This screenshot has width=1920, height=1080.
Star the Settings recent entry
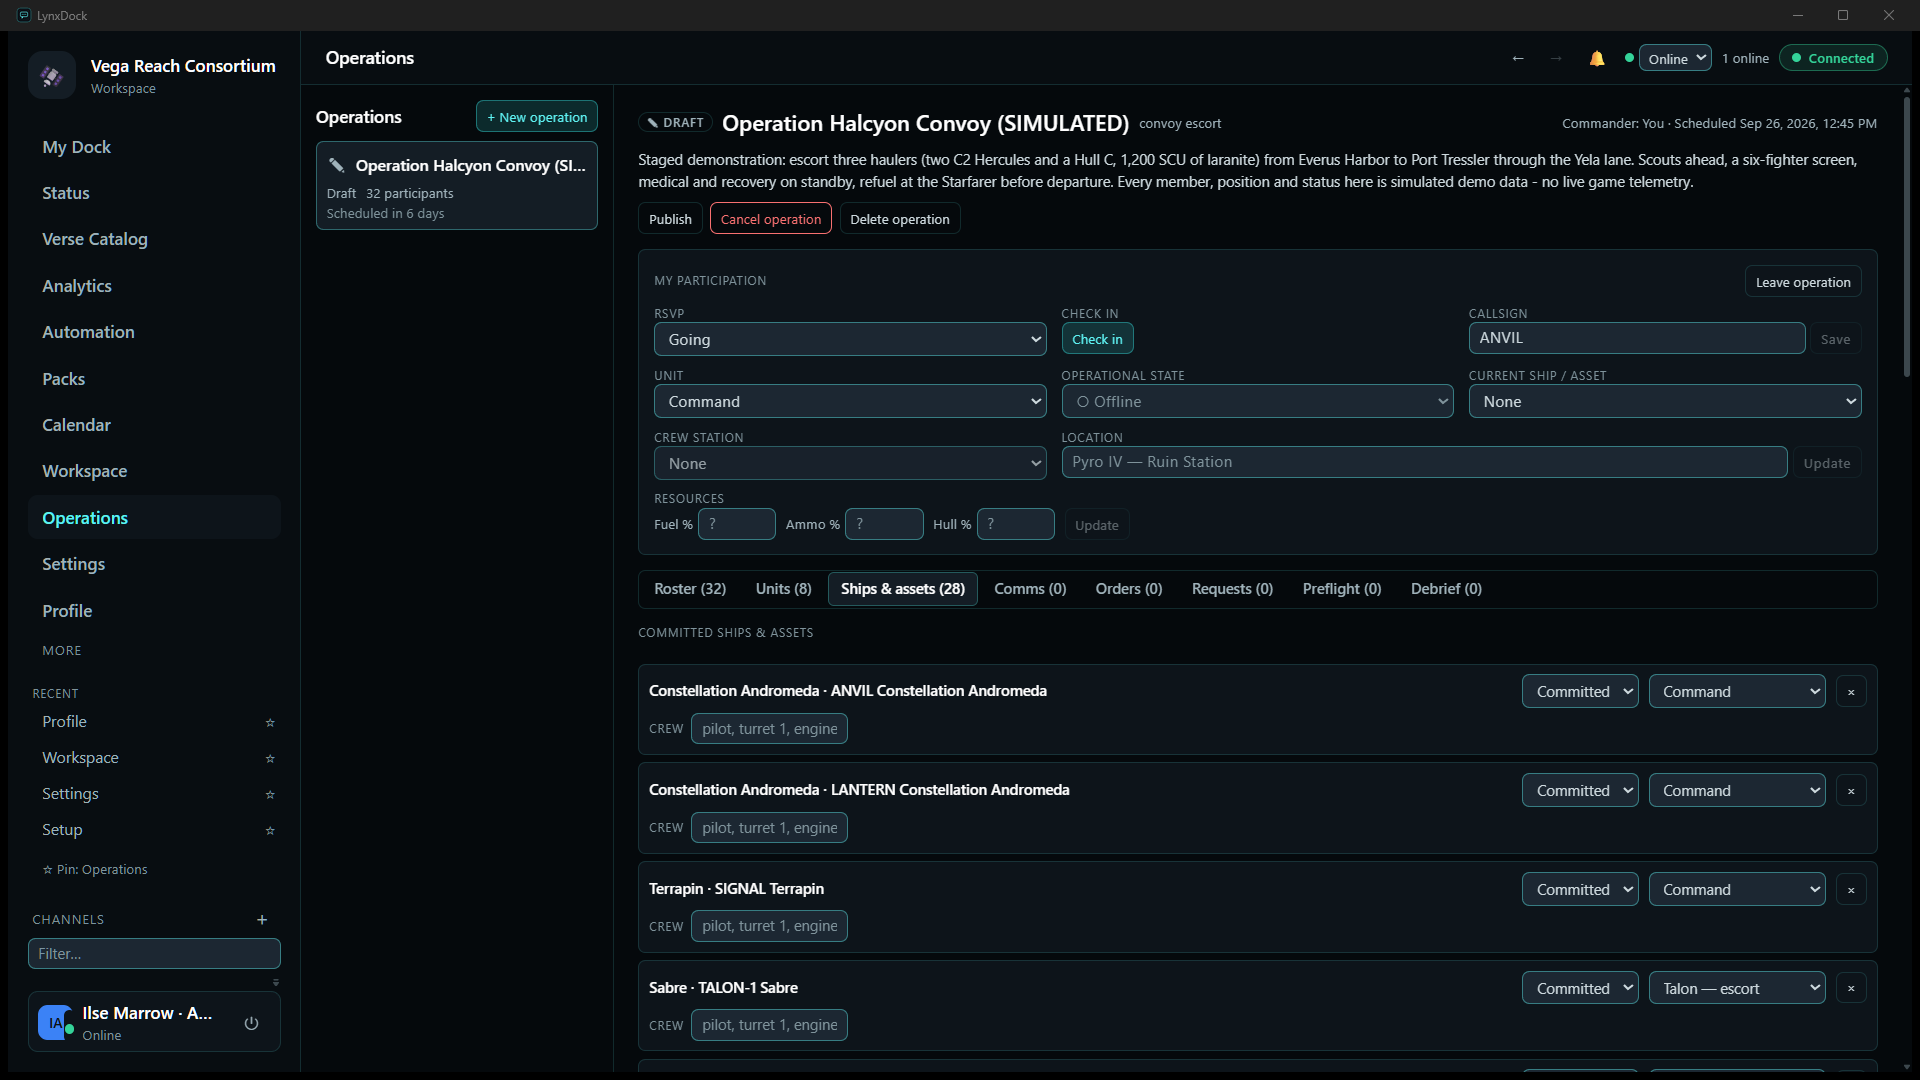(270, 794)
